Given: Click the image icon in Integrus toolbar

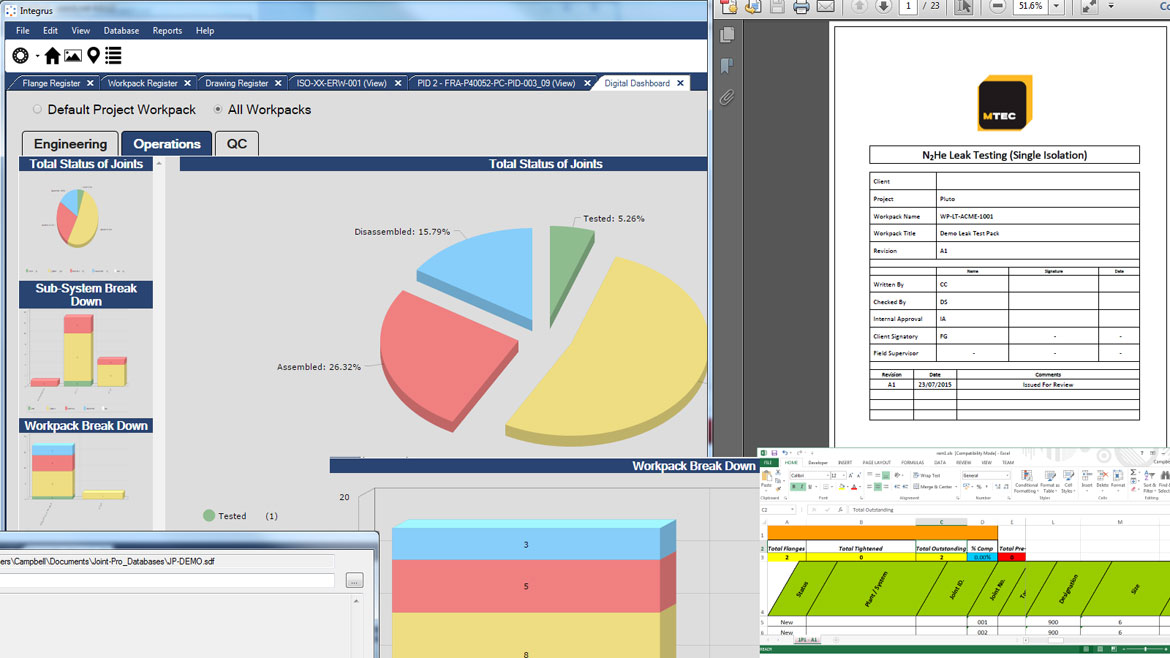Looking at the screenshot, I should [x=73, y=55].
